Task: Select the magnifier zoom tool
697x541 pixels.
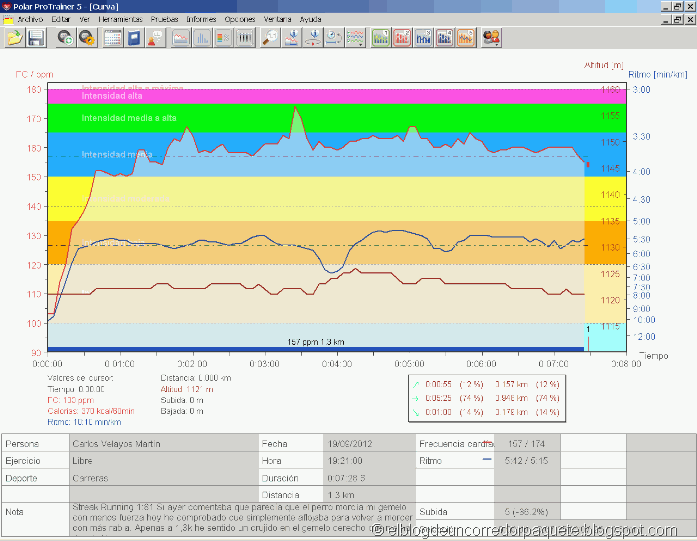Action: [270, 38]
